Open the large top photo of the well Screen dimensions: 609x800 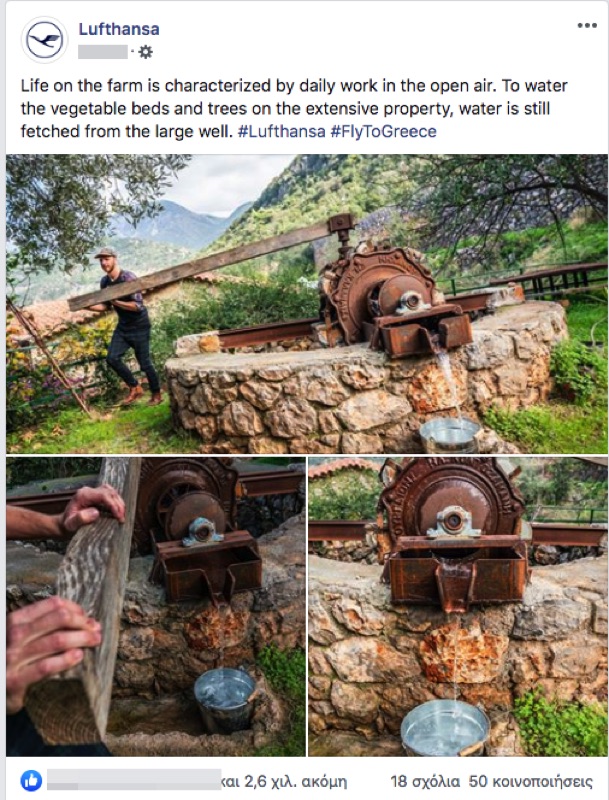point(307,304)
